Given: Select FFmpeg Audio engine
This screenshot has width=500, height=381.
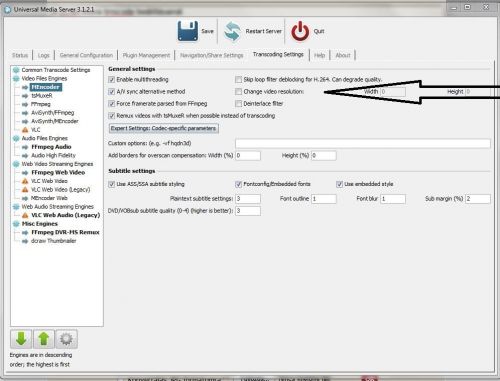Looking at the screenshot, I should pos(51,147).
